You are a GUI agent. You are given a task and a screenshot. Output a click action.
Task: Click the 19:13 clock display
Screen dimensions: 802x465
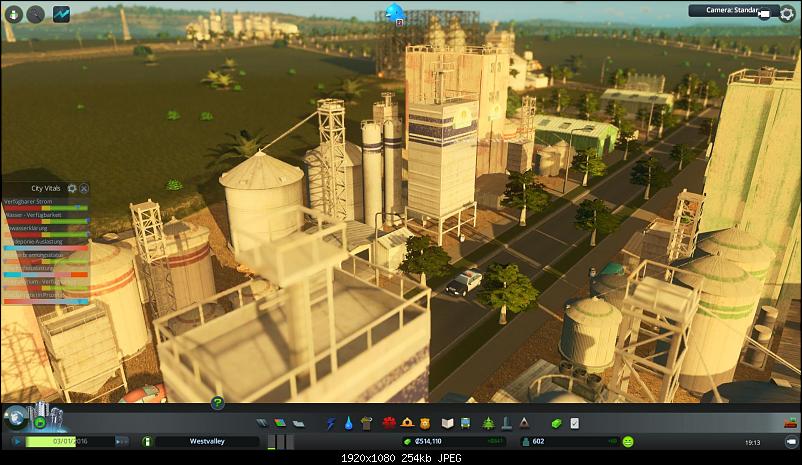tap(752, 442)
